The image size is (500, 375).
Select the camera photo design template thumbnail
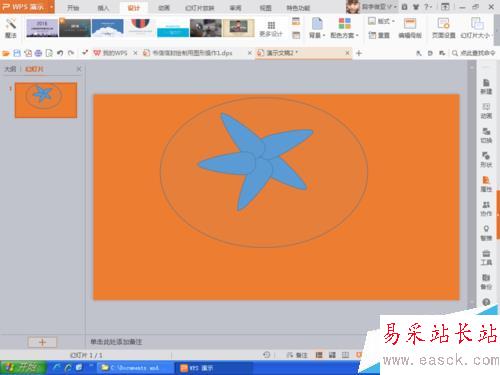click(206, 28)
